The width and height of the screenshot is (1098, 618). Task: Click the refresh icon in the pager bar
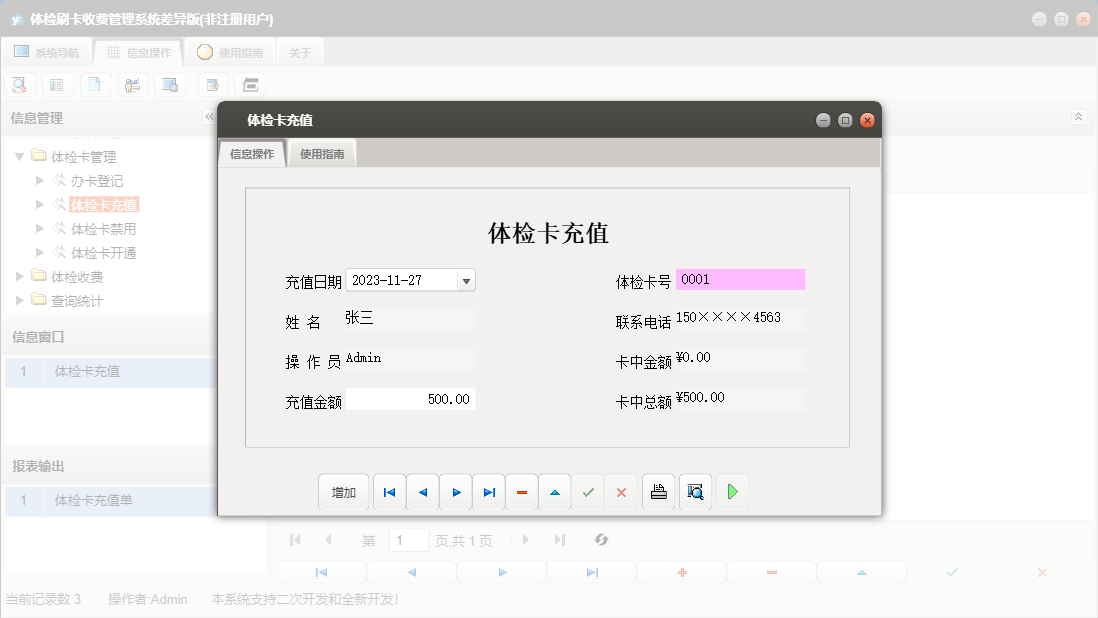(x=601, y=540)
